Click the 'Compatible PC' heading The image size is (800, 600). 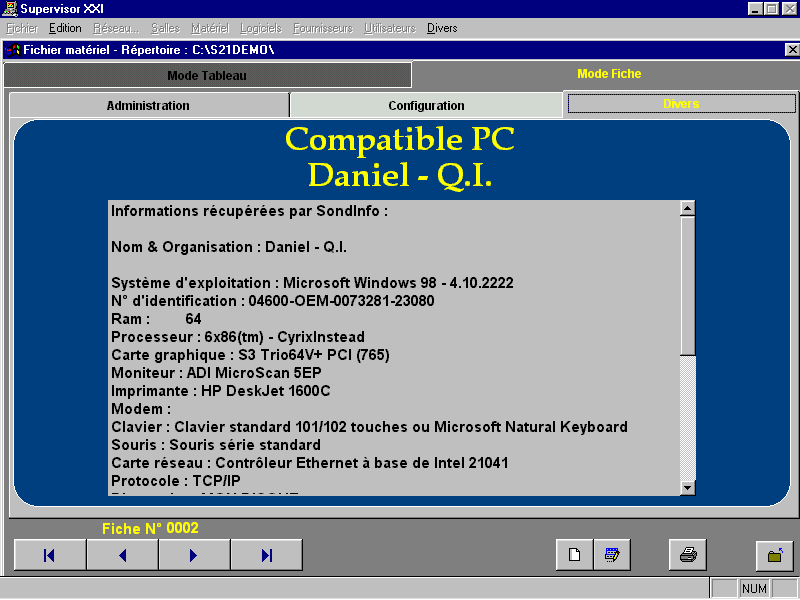400,139
